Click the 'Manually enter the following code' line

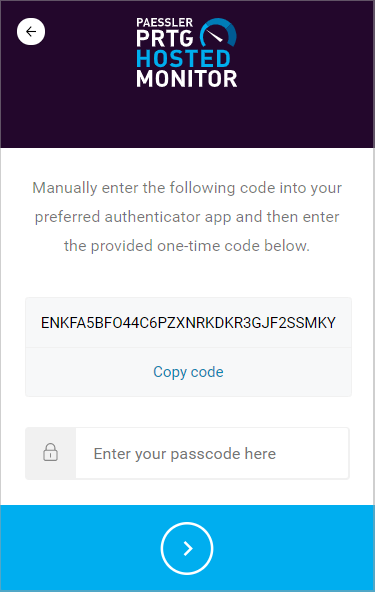[187, 188]
